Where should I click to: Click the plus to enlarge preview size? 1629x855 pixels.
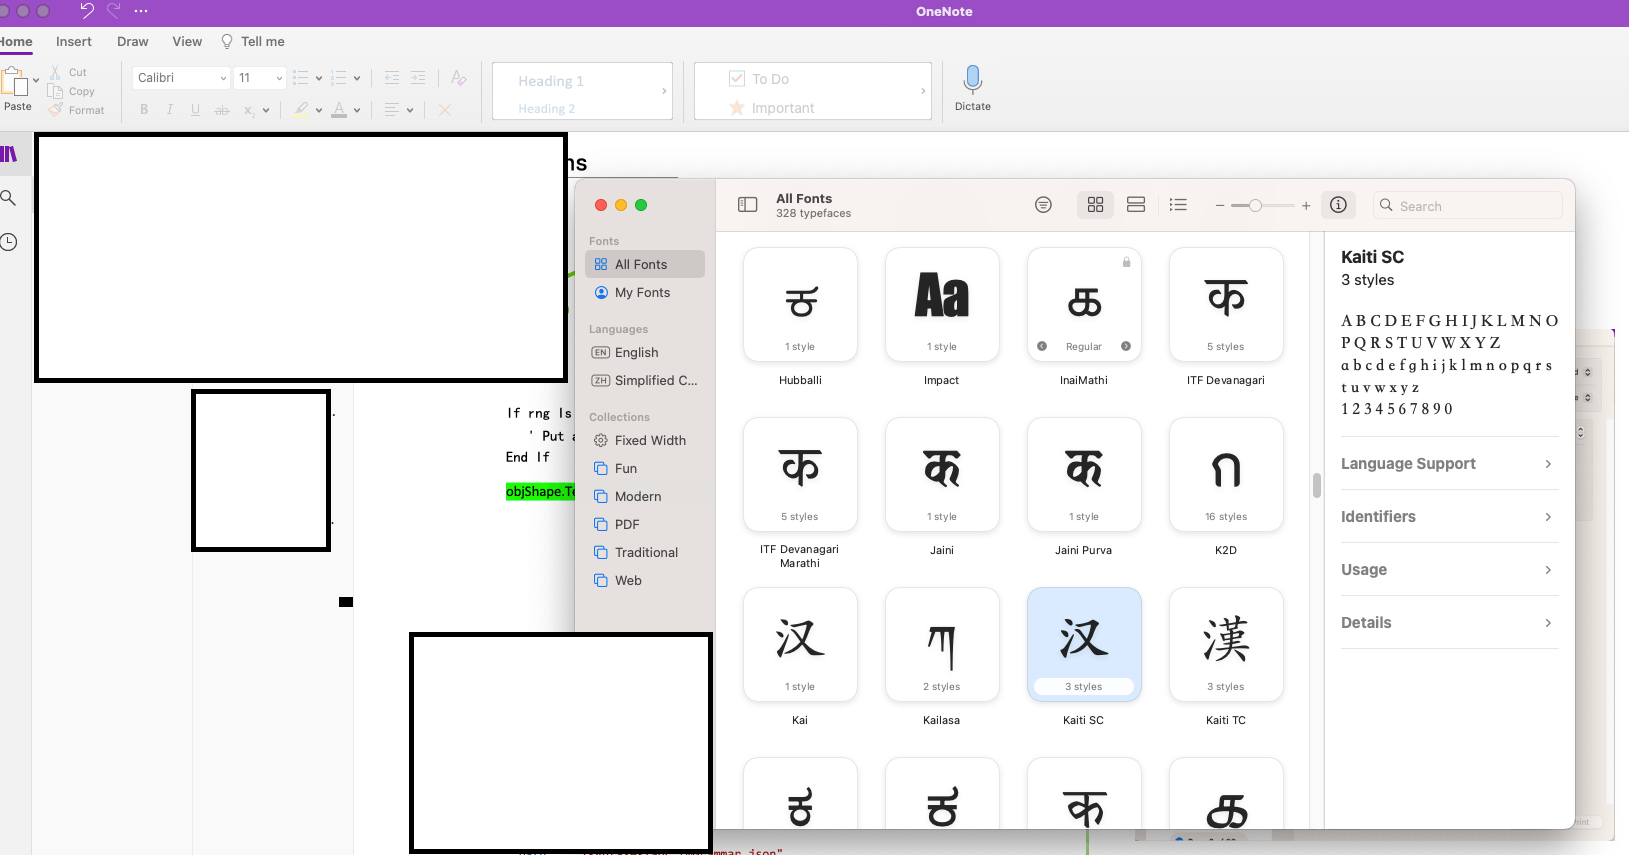1306,206
